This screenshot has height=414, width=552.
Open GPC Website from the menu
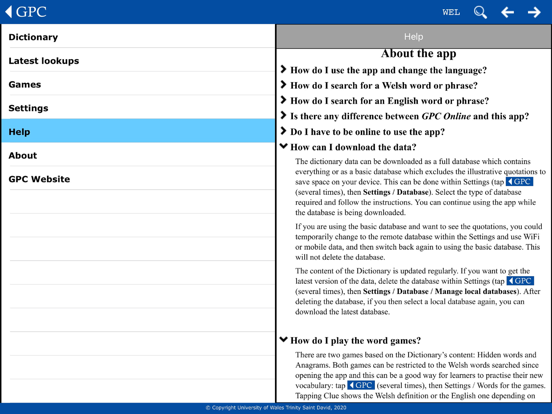coord(138,178)
